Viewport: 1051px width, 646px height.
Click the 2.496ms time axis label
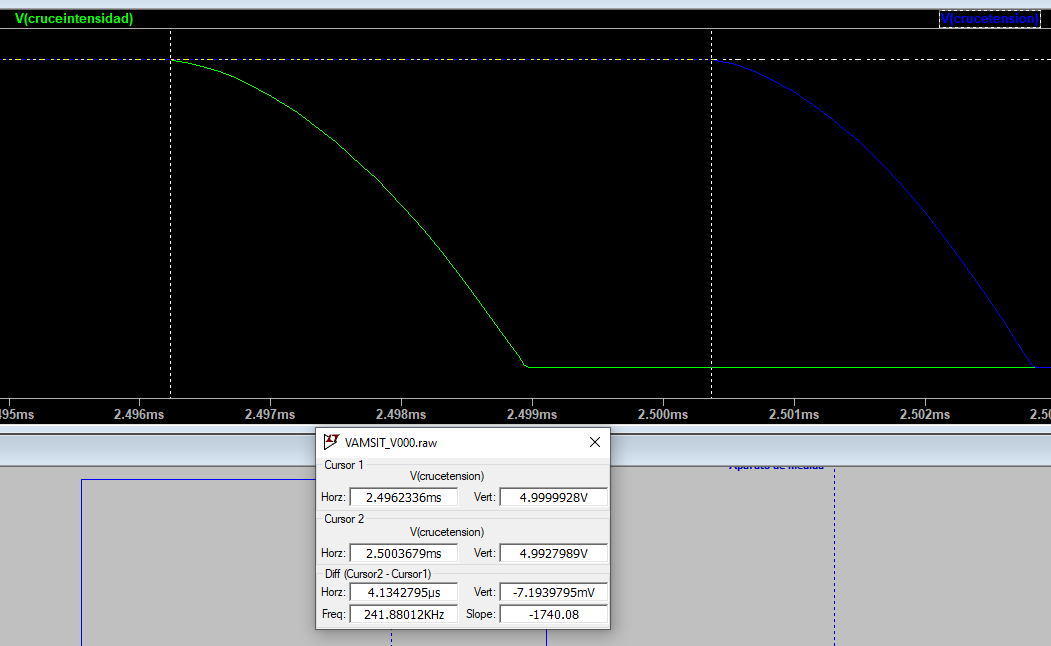(139, 414)
